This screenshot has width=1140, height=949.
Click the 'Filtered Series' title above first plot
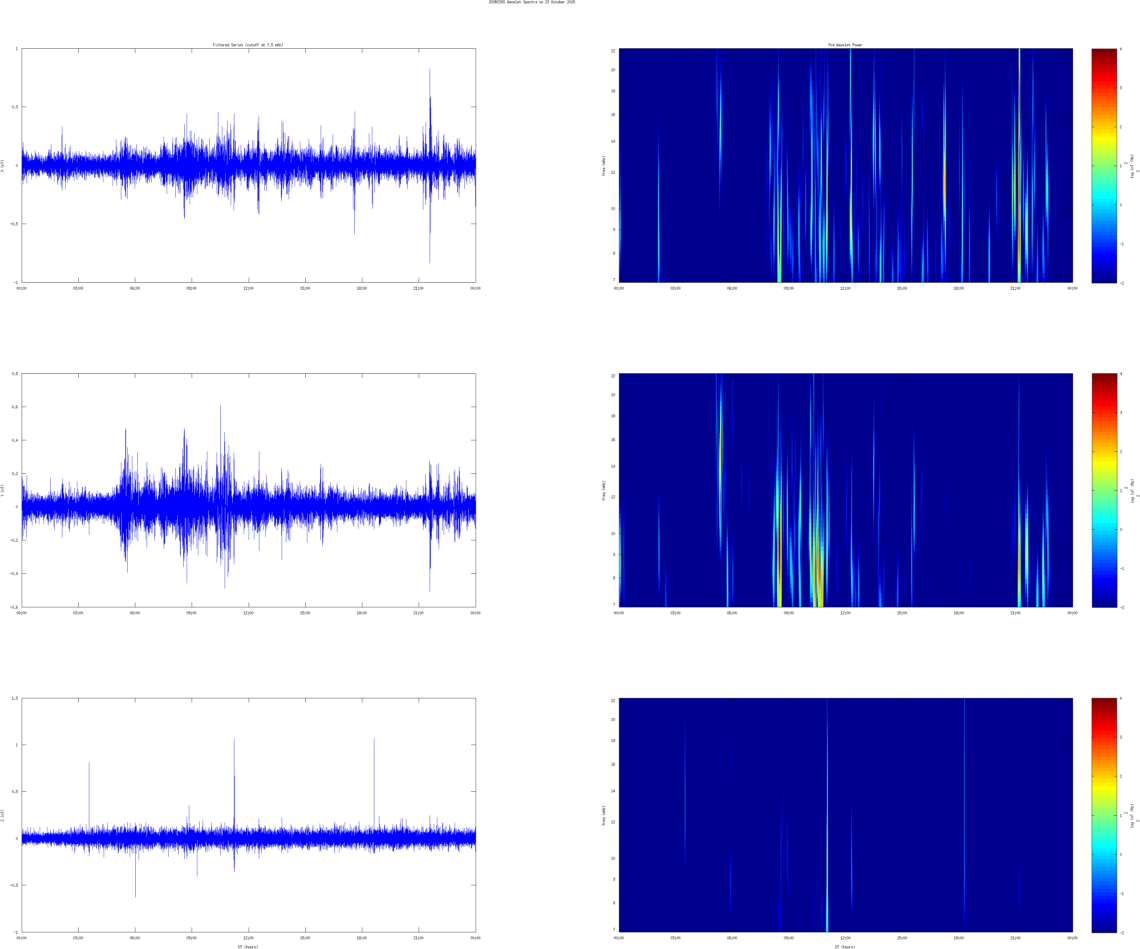[248, 45]
